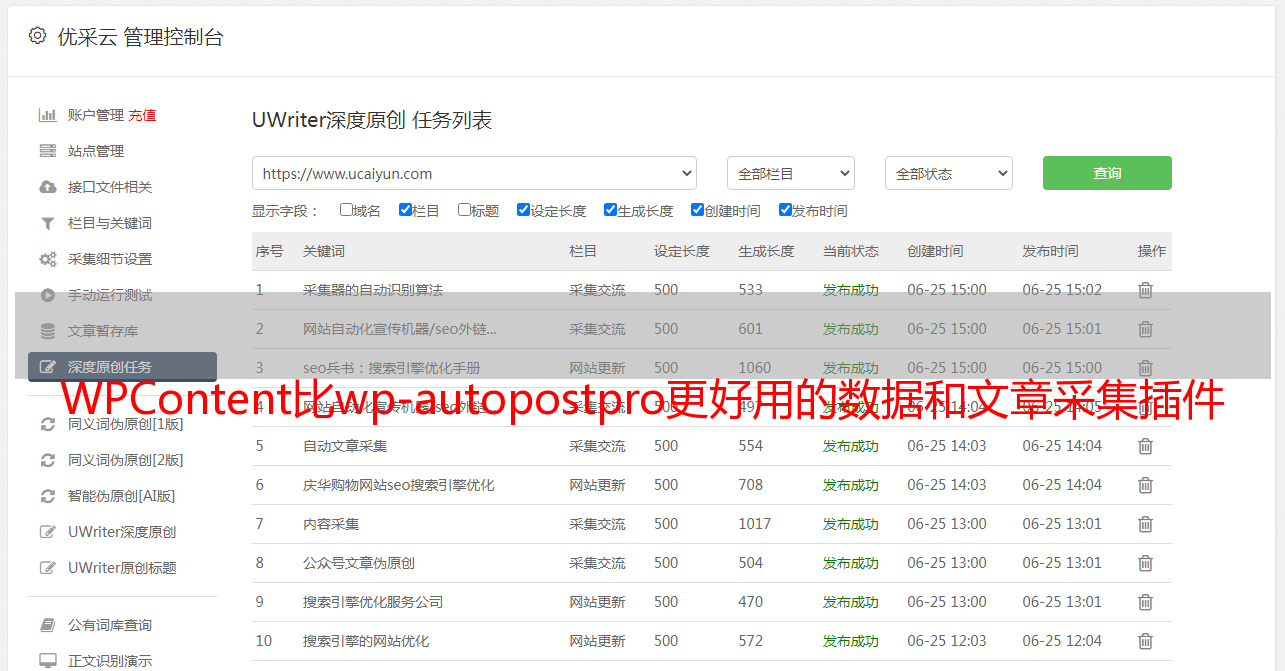The image size is (1285, 671).
Task: Click the refresh icon for 智能伪原创[AI版]
Action: [47, 496]
